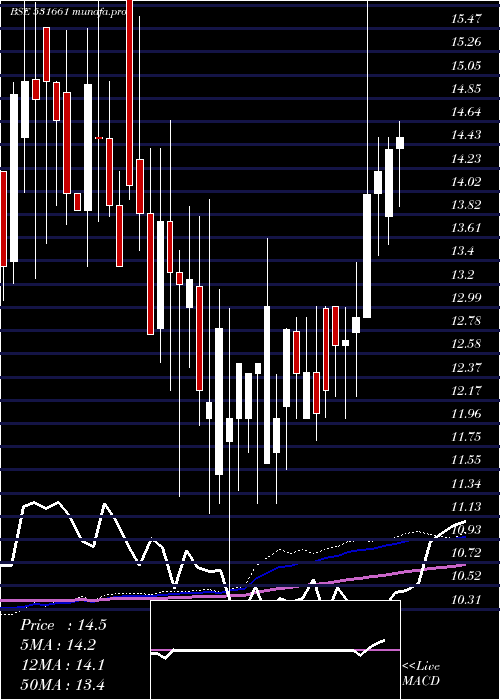The width and height of the screenshot is (500, 700).
Task: Click the 12.78 price level
Action: [x=467, y=321]
